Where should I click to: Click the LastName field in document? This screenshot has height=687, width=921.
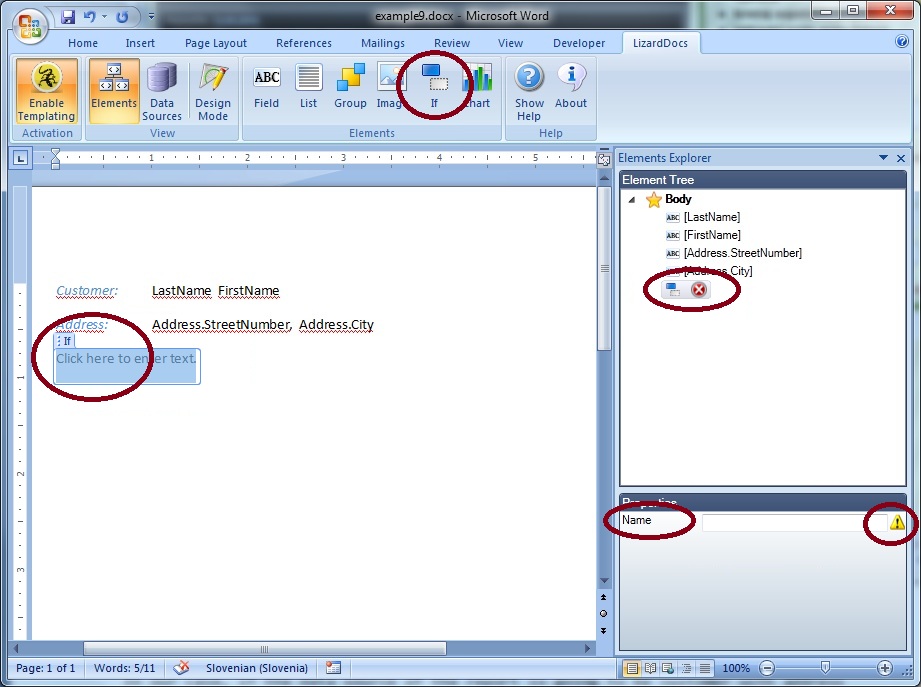[x=181, y=291]
